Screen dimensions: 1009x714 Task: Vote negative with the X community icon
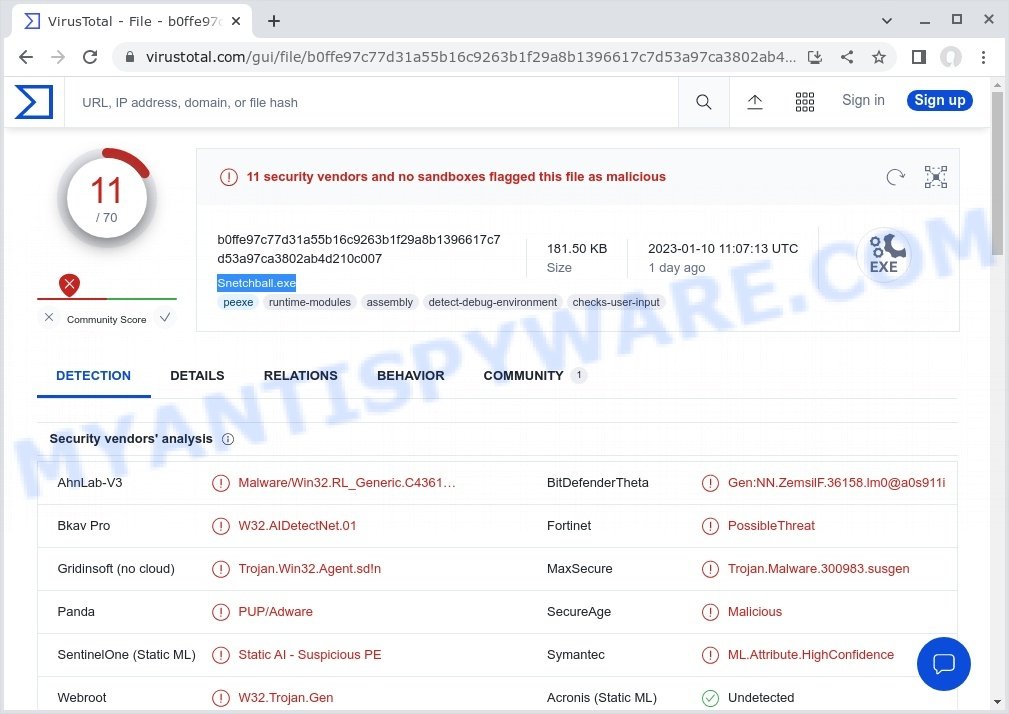[49, 317]
